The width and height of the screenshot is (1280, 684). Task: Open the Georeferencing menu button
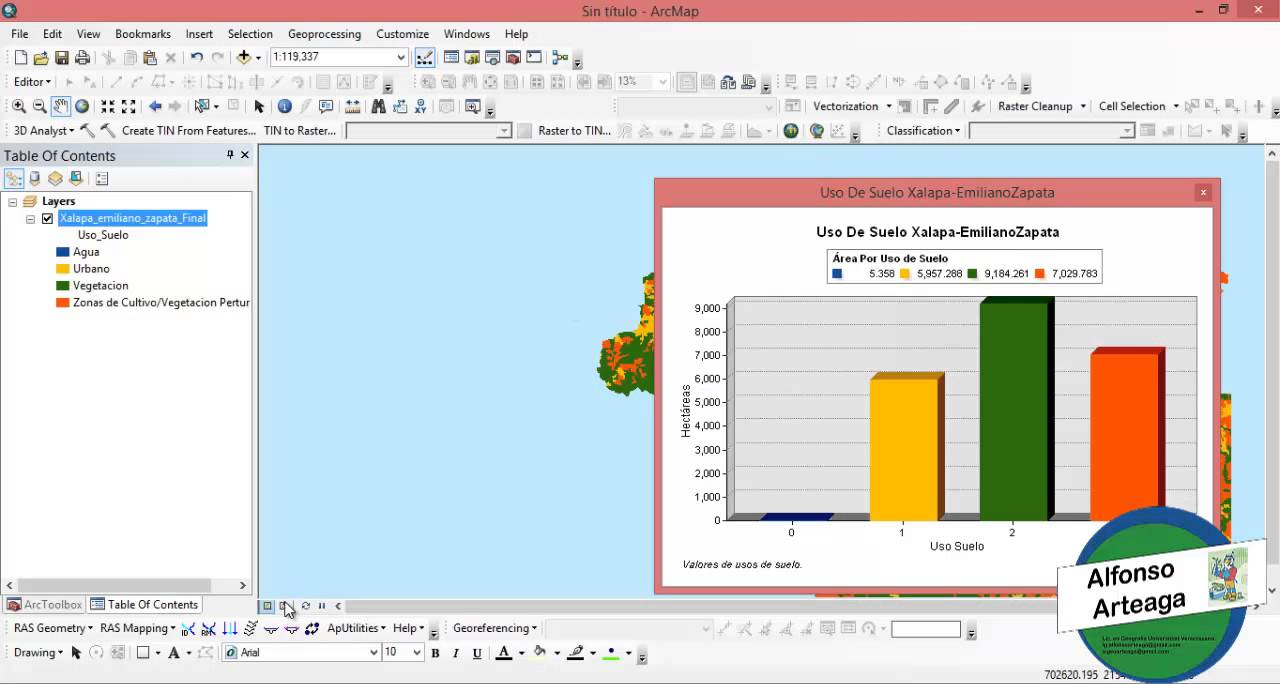click(495, 628)
